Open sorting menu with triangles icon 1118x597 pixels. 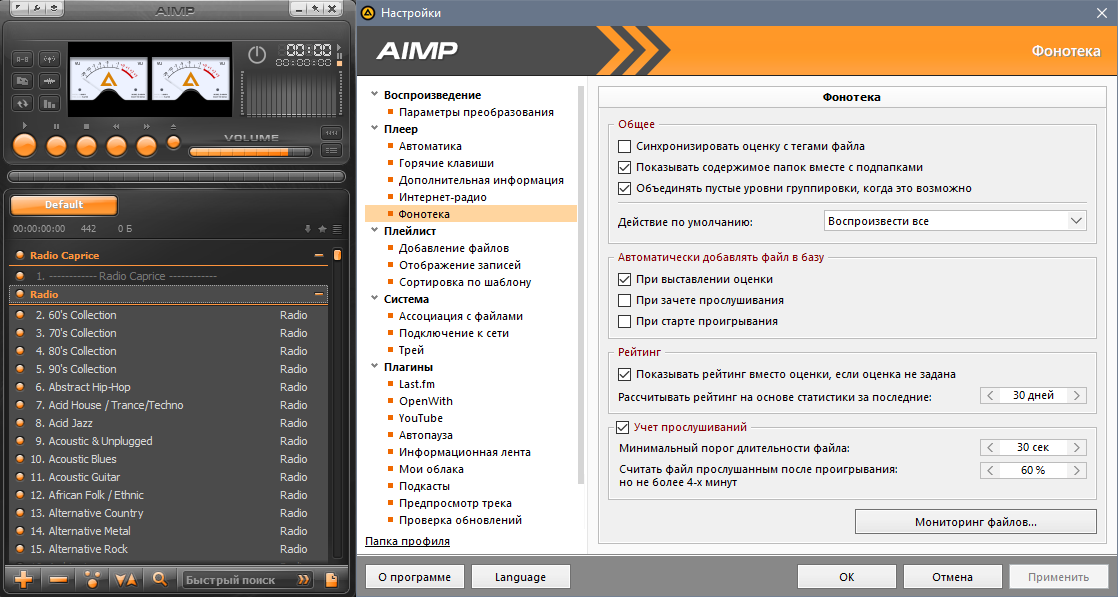coord(126,579)
